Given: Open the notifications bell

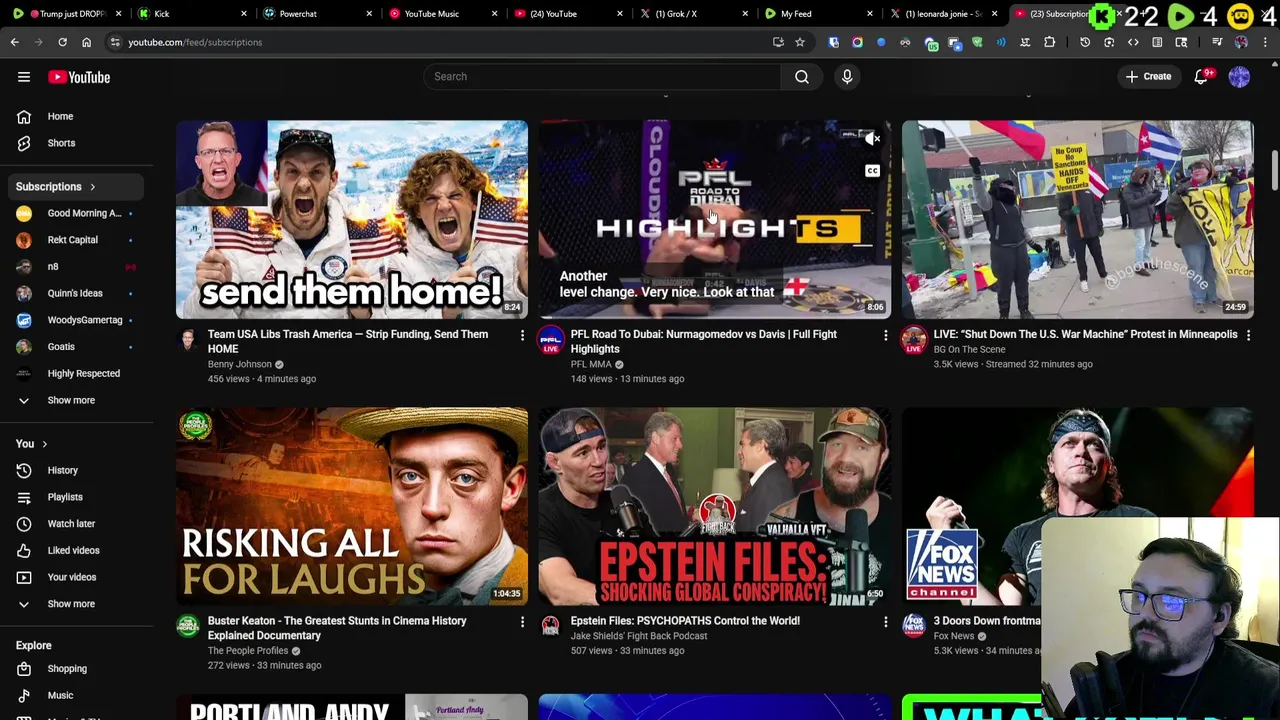Looking at the screenshot, I should (x=1201, y=77).
